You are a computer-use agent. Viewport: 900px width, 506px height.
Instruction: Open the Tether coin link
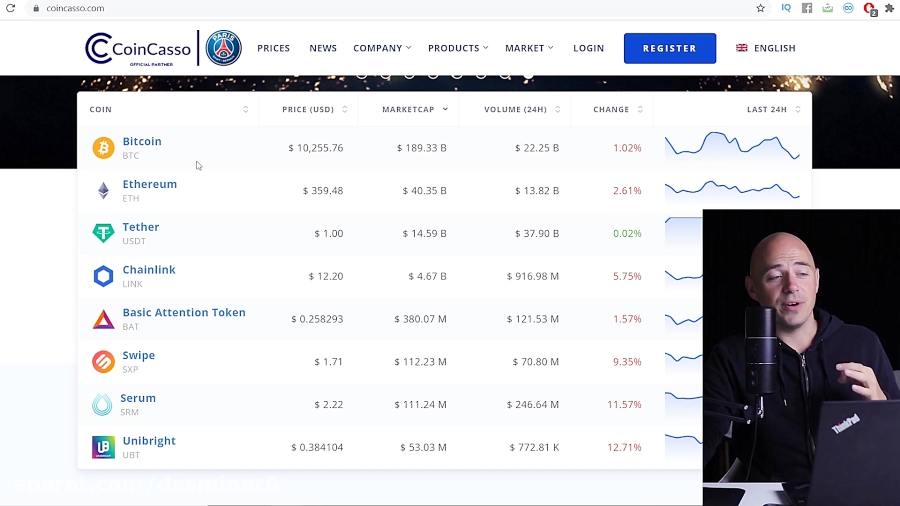pos(141,227)
